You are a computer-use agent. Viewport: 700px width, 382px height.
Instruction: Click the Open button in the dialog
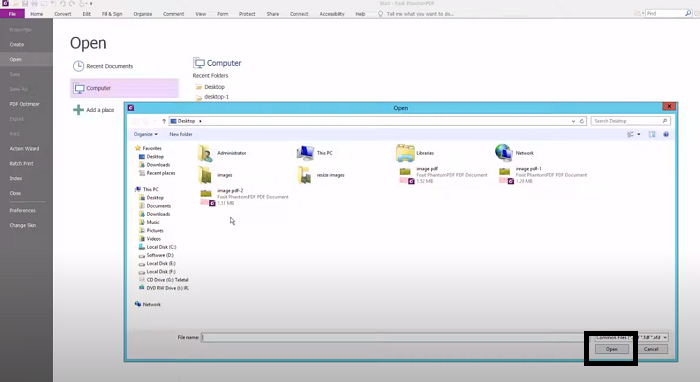(612, 349)
